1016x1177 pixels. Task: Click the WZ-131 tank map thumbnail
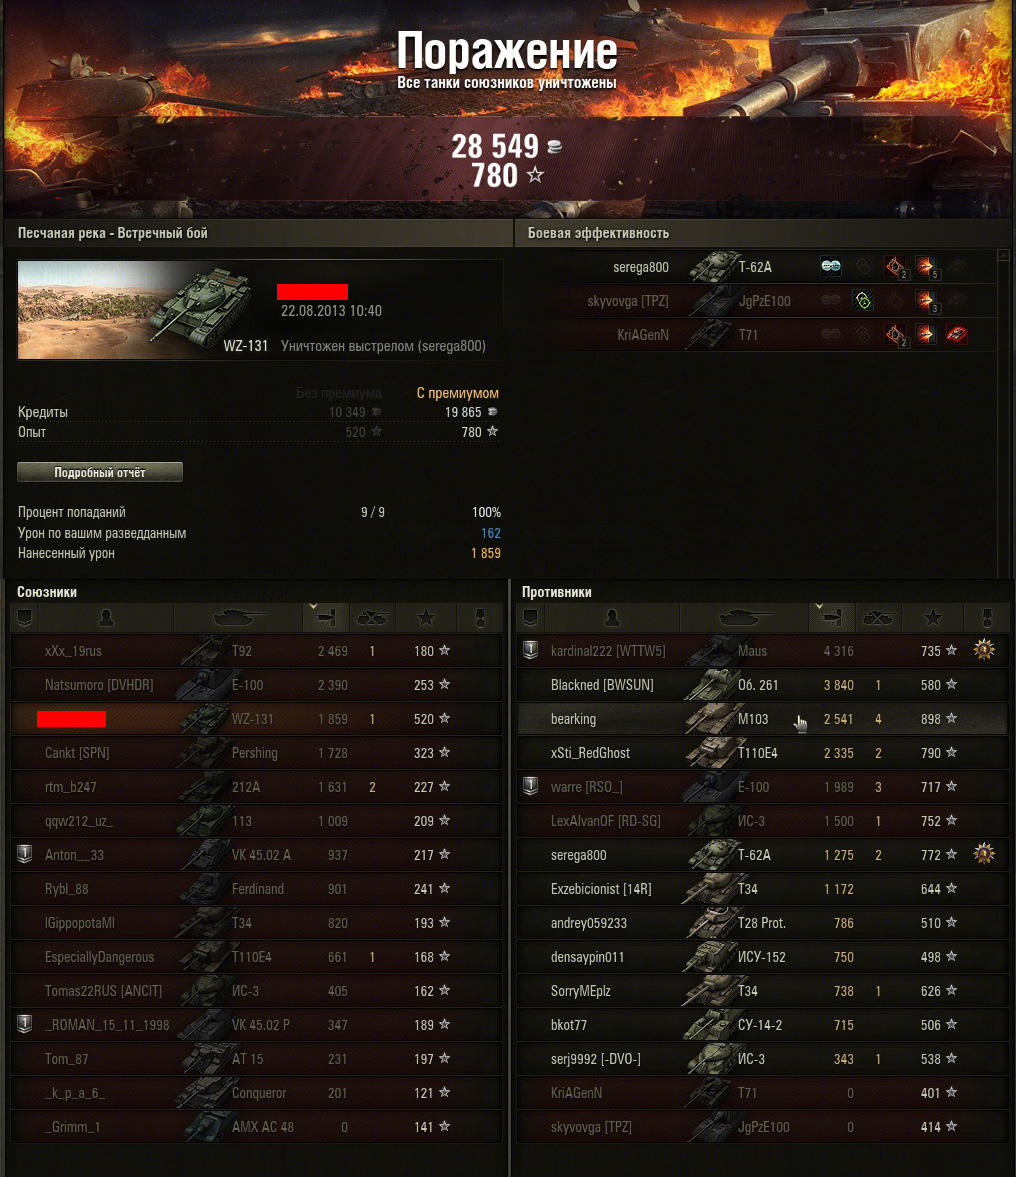(x=144, y=309)
